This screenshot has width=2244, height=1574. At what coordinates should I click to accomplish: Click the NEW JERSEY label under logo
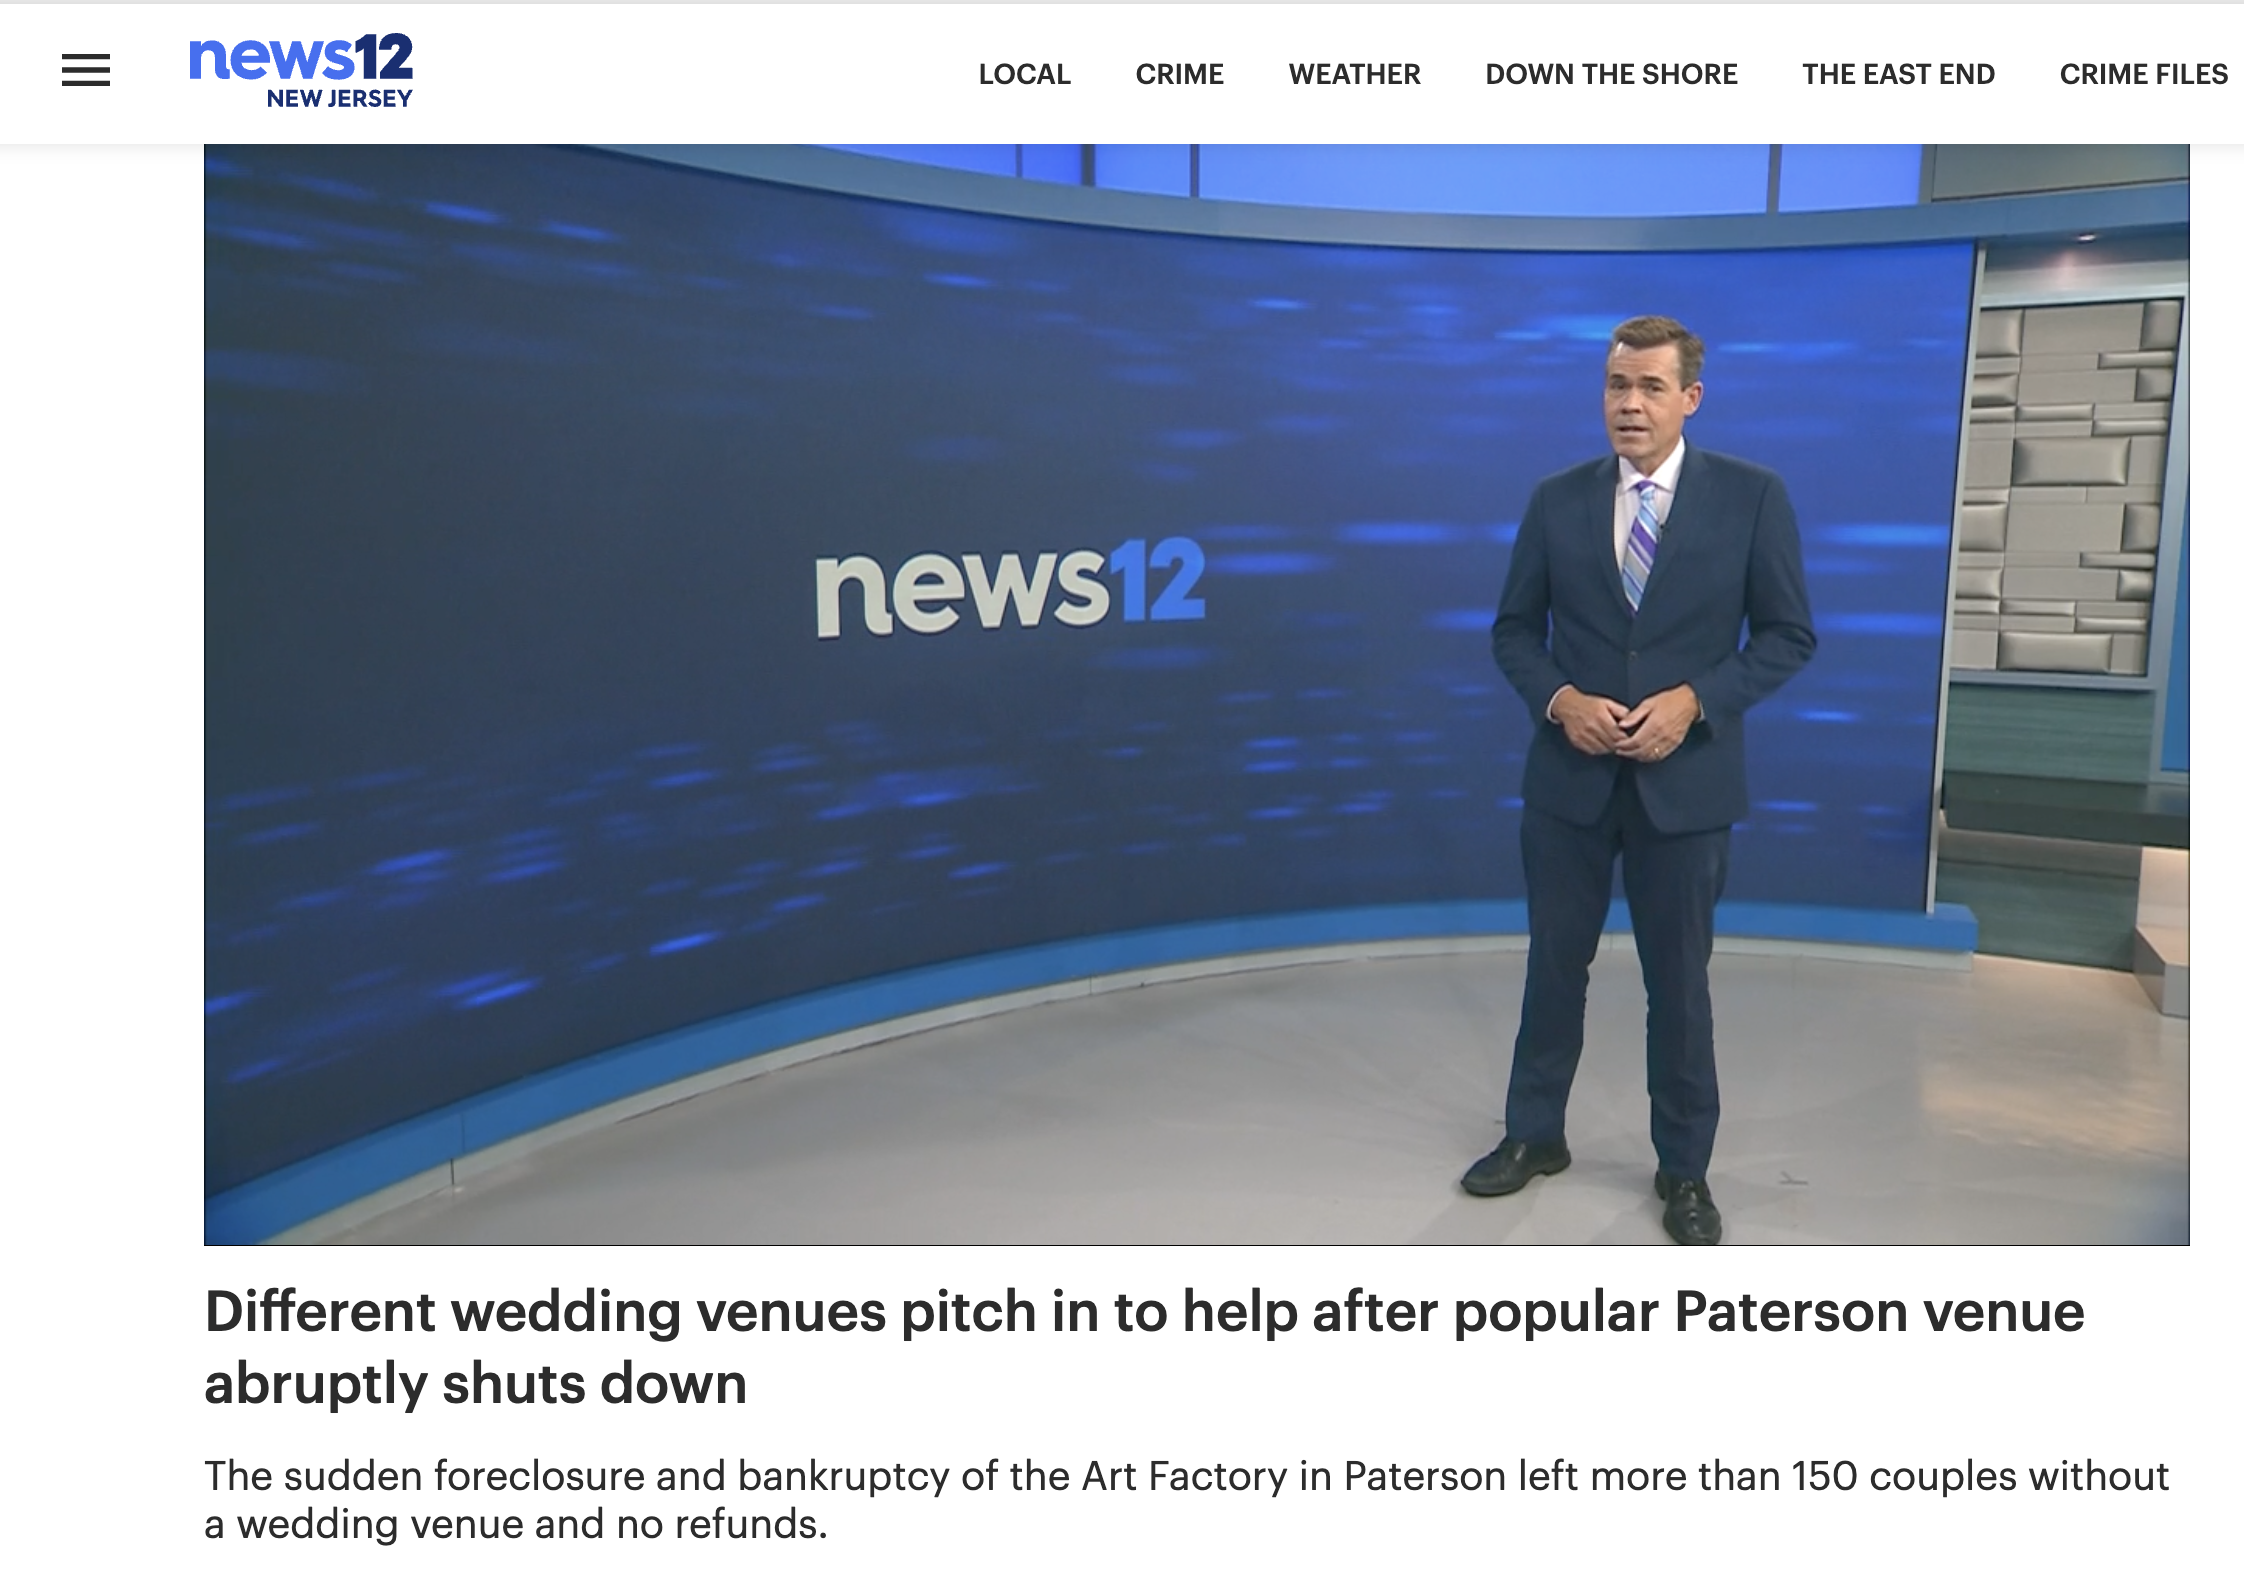pos(339,99)
